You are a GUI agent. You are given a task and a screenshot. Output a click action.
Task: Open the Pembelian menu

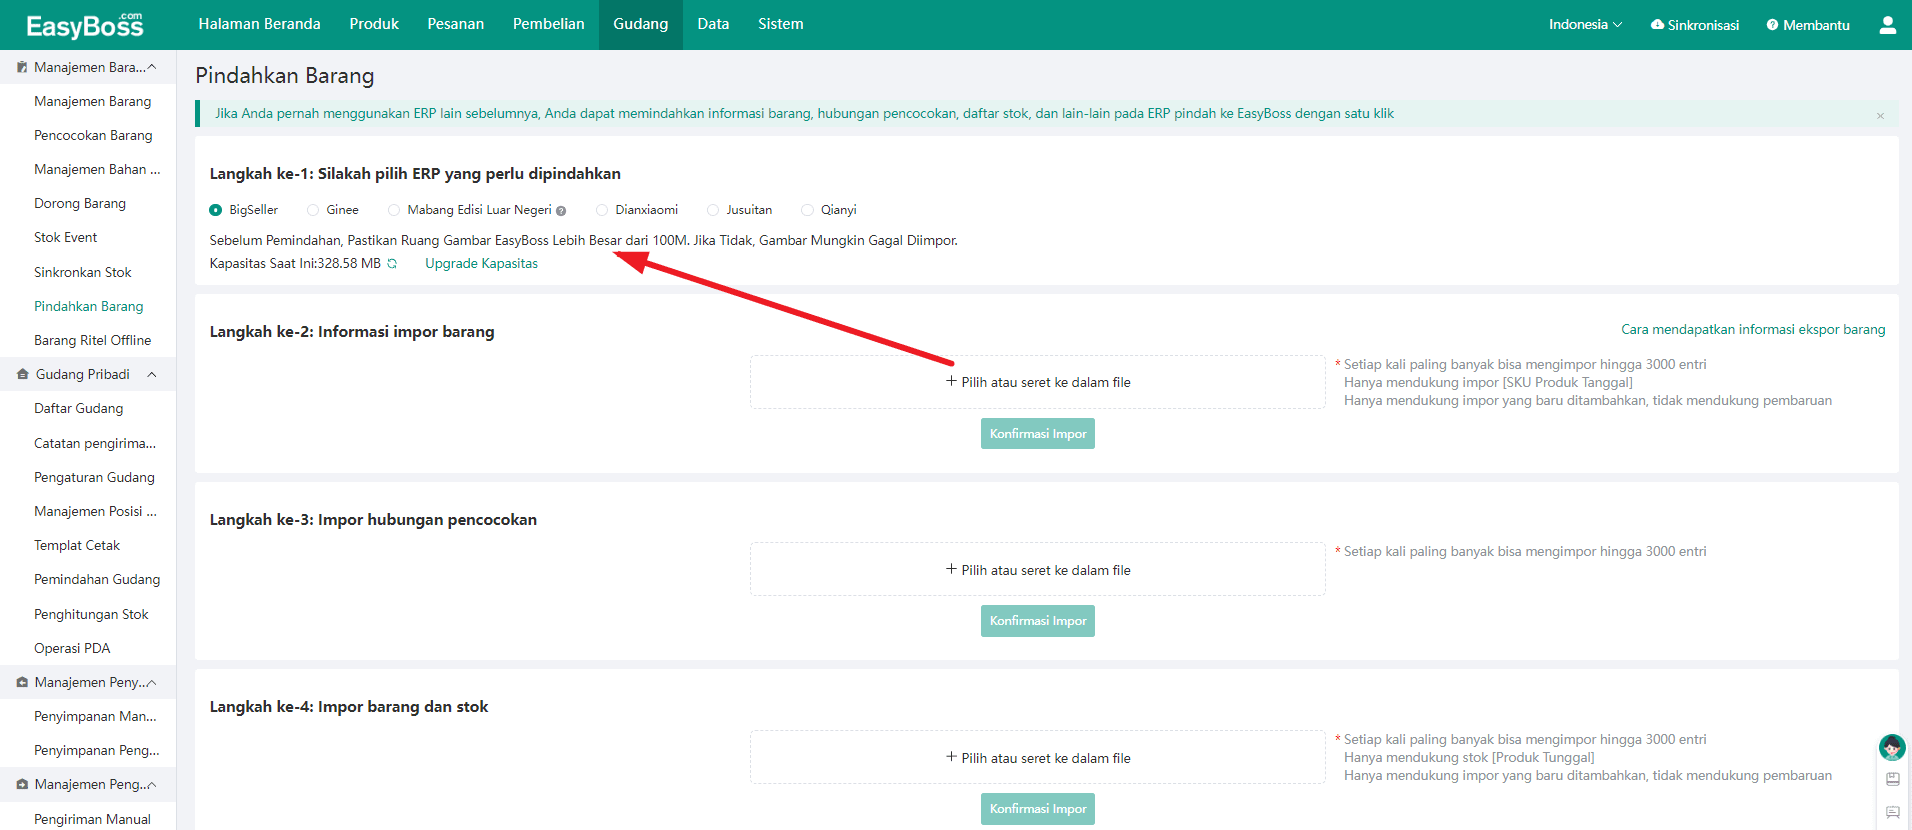[x=548, y=24]
